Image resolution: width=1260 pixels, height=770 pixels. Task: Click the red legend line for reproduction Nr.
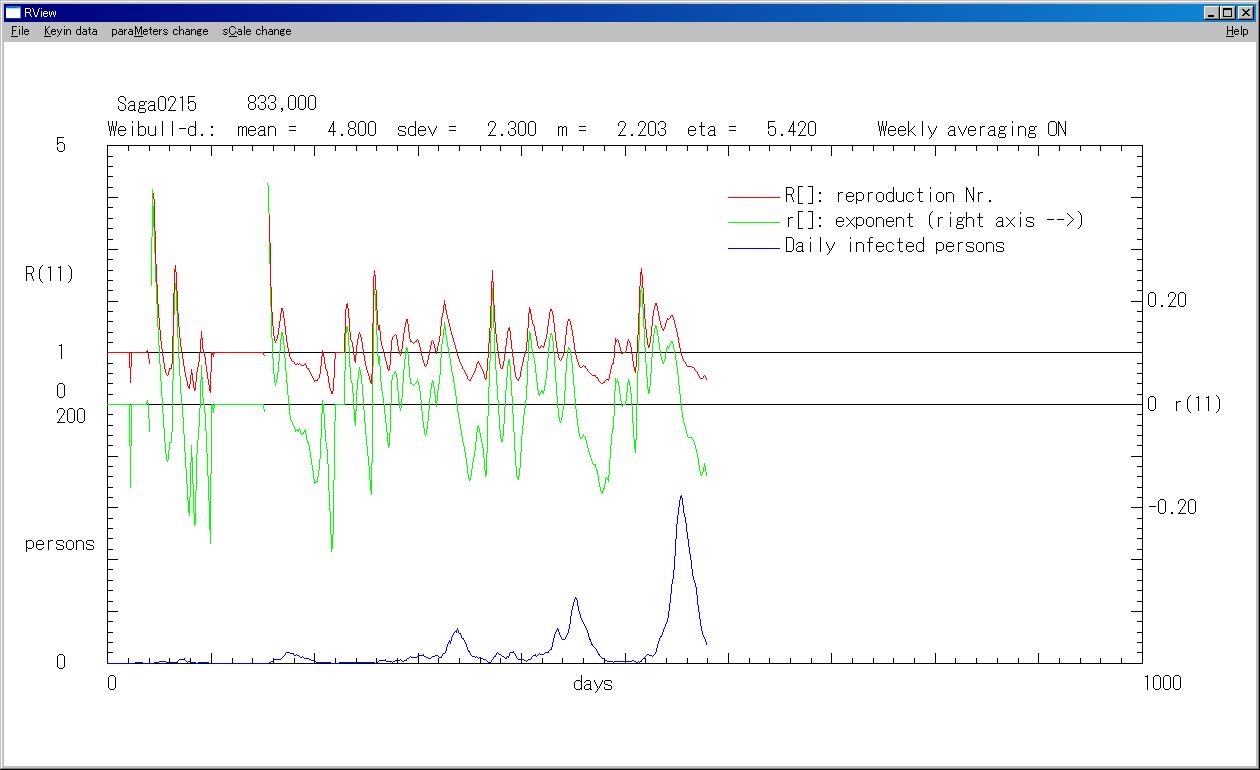tap(753, 197)
